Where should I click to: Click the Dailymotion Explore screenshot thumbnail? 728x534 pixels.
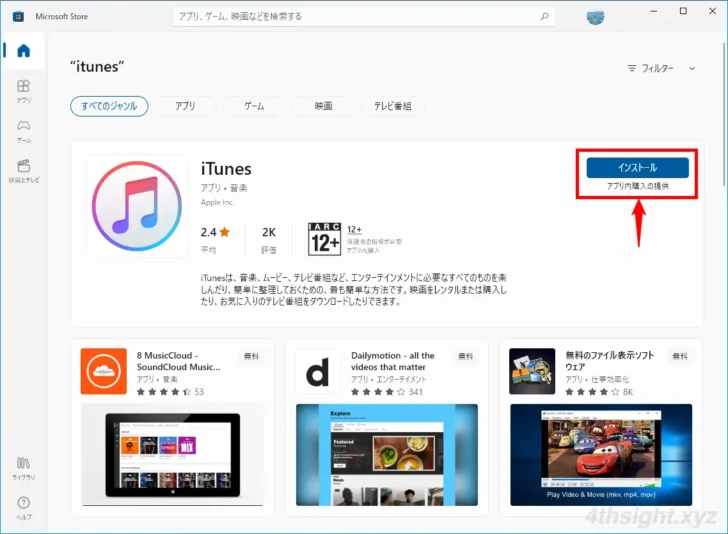[387, 455]
